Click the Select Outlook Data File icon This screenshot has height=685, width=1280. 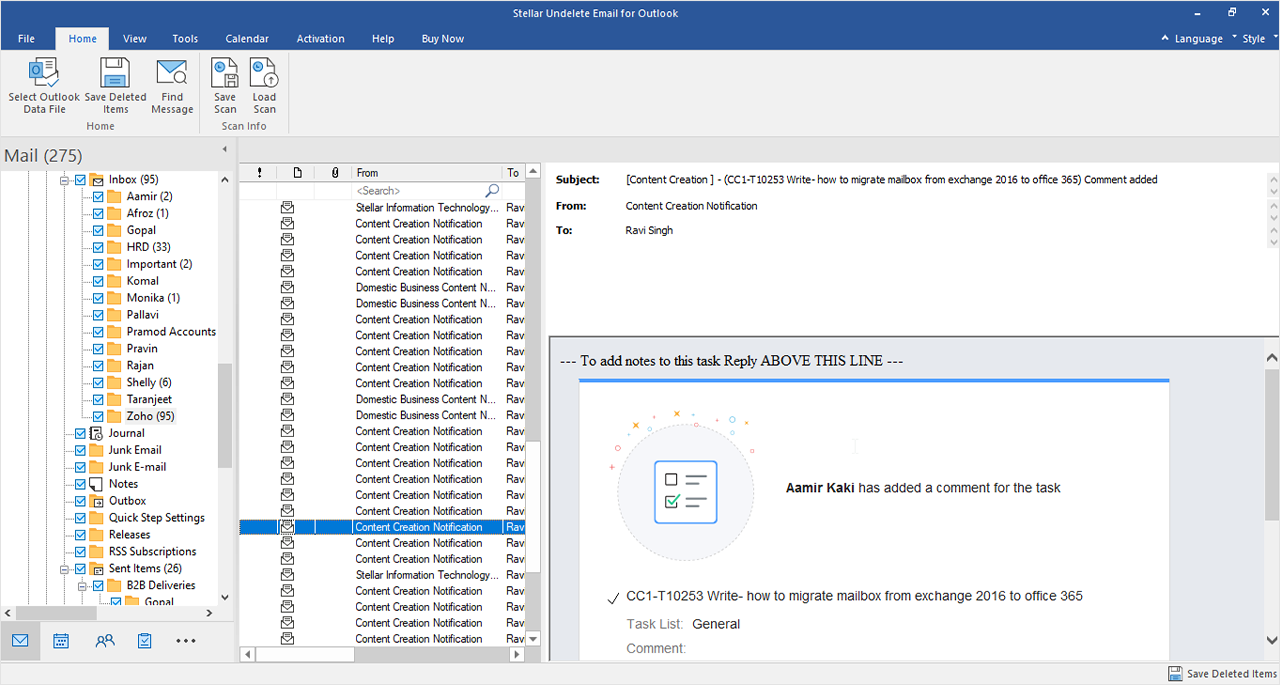point(44,73)
